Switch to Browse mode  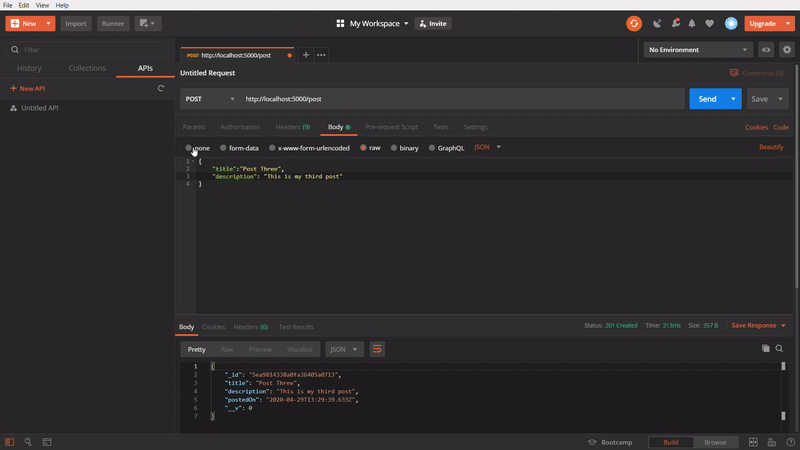[x=715, y=442]
